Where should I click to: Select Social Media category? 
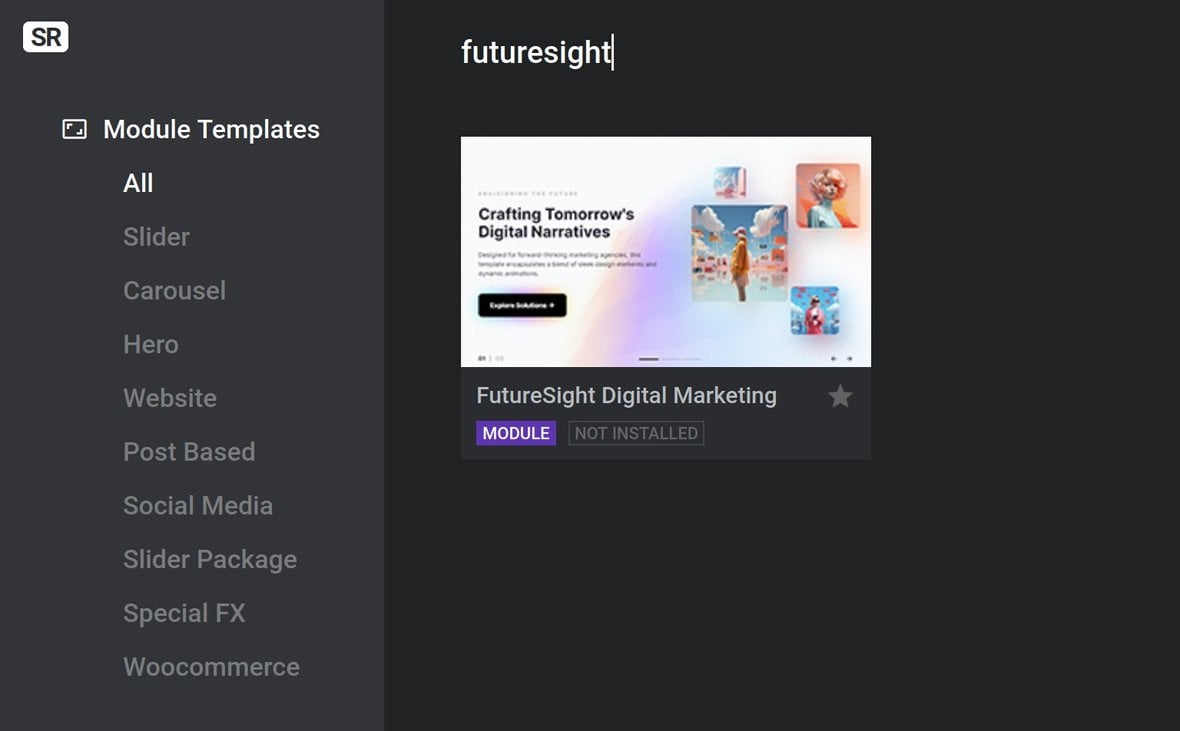tap(198, 506)
